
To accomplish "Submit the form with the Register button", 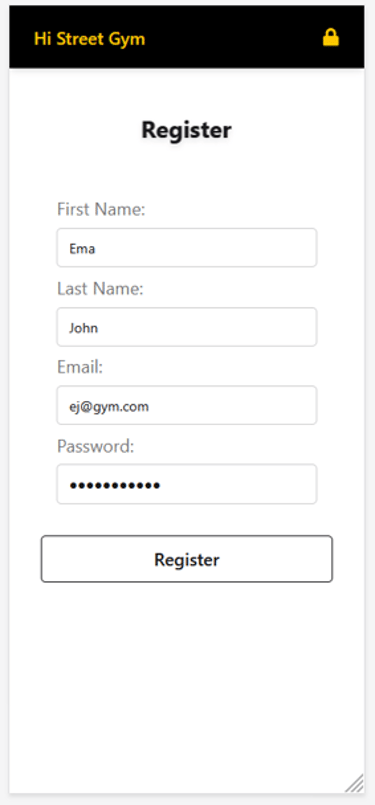I will [186, 559].
